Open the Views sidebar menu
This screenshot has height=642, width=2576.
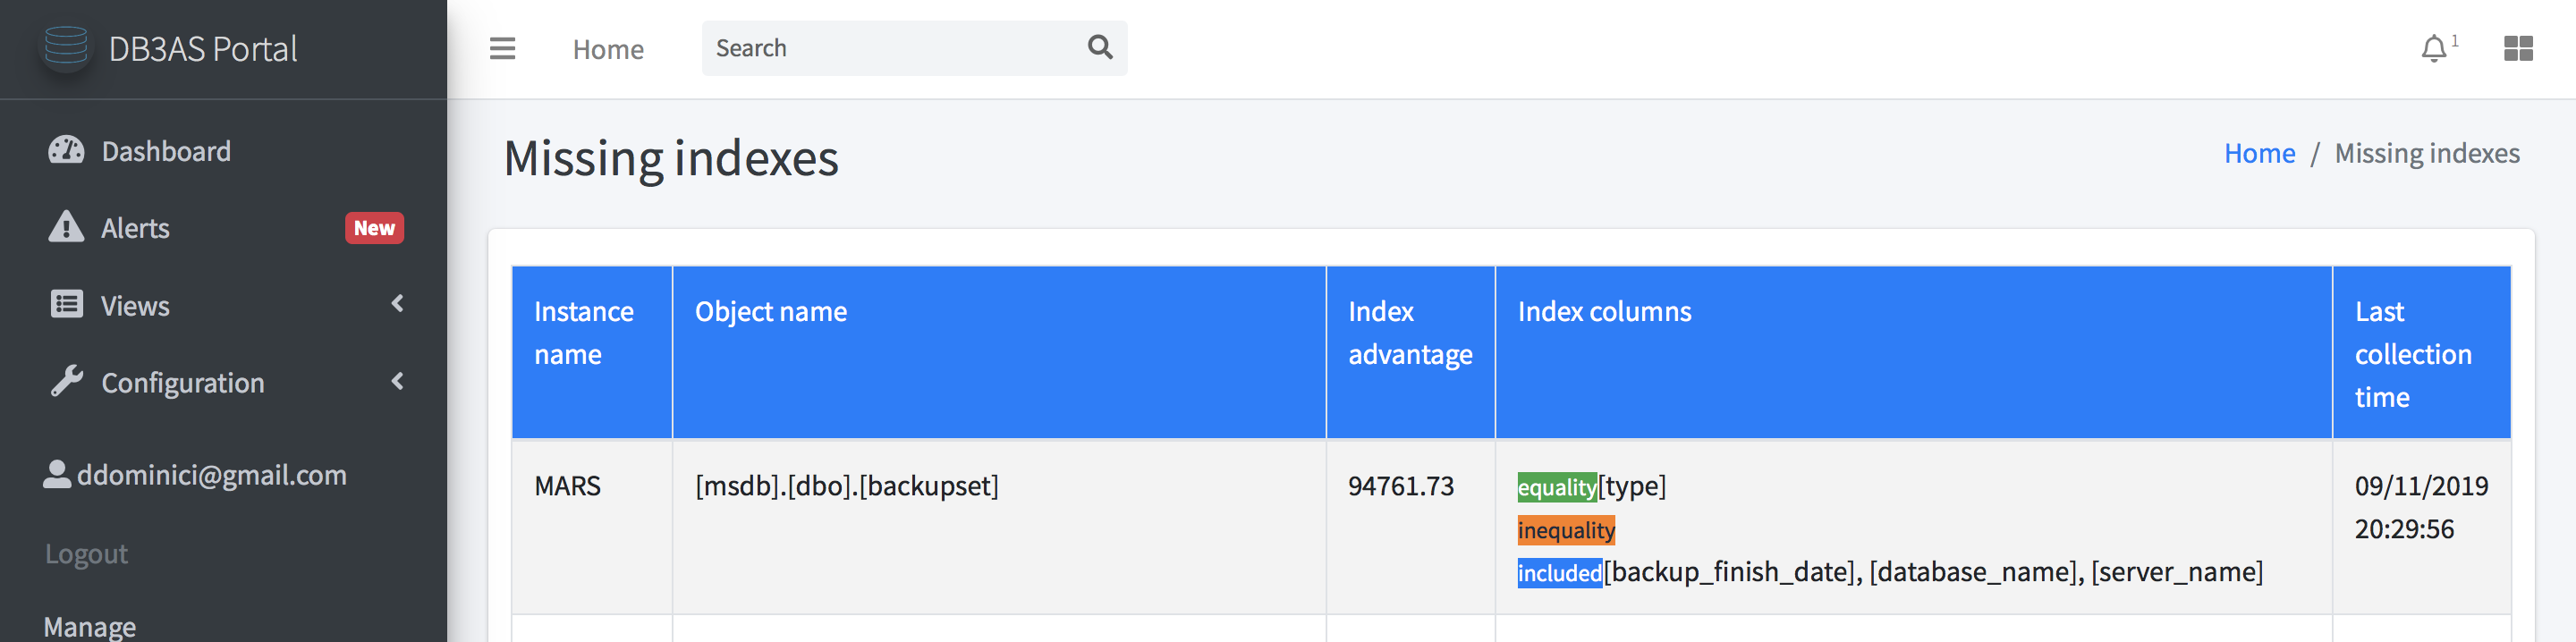pos(135,306)
